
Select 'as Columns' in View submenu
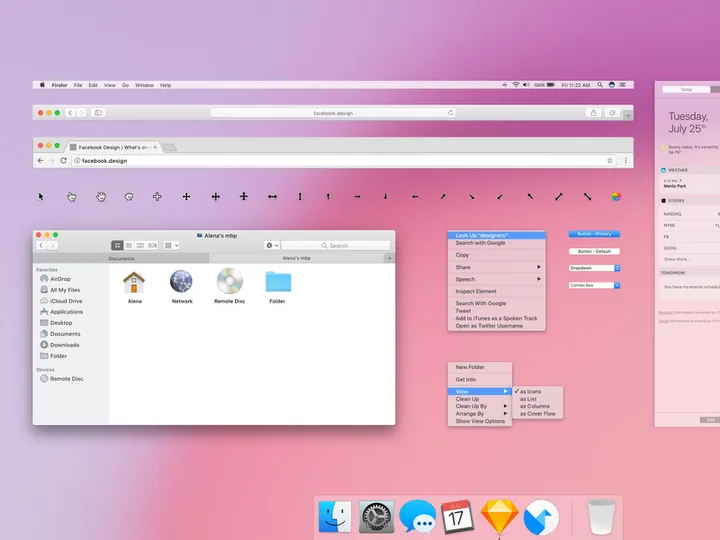[x=538, y=406]
